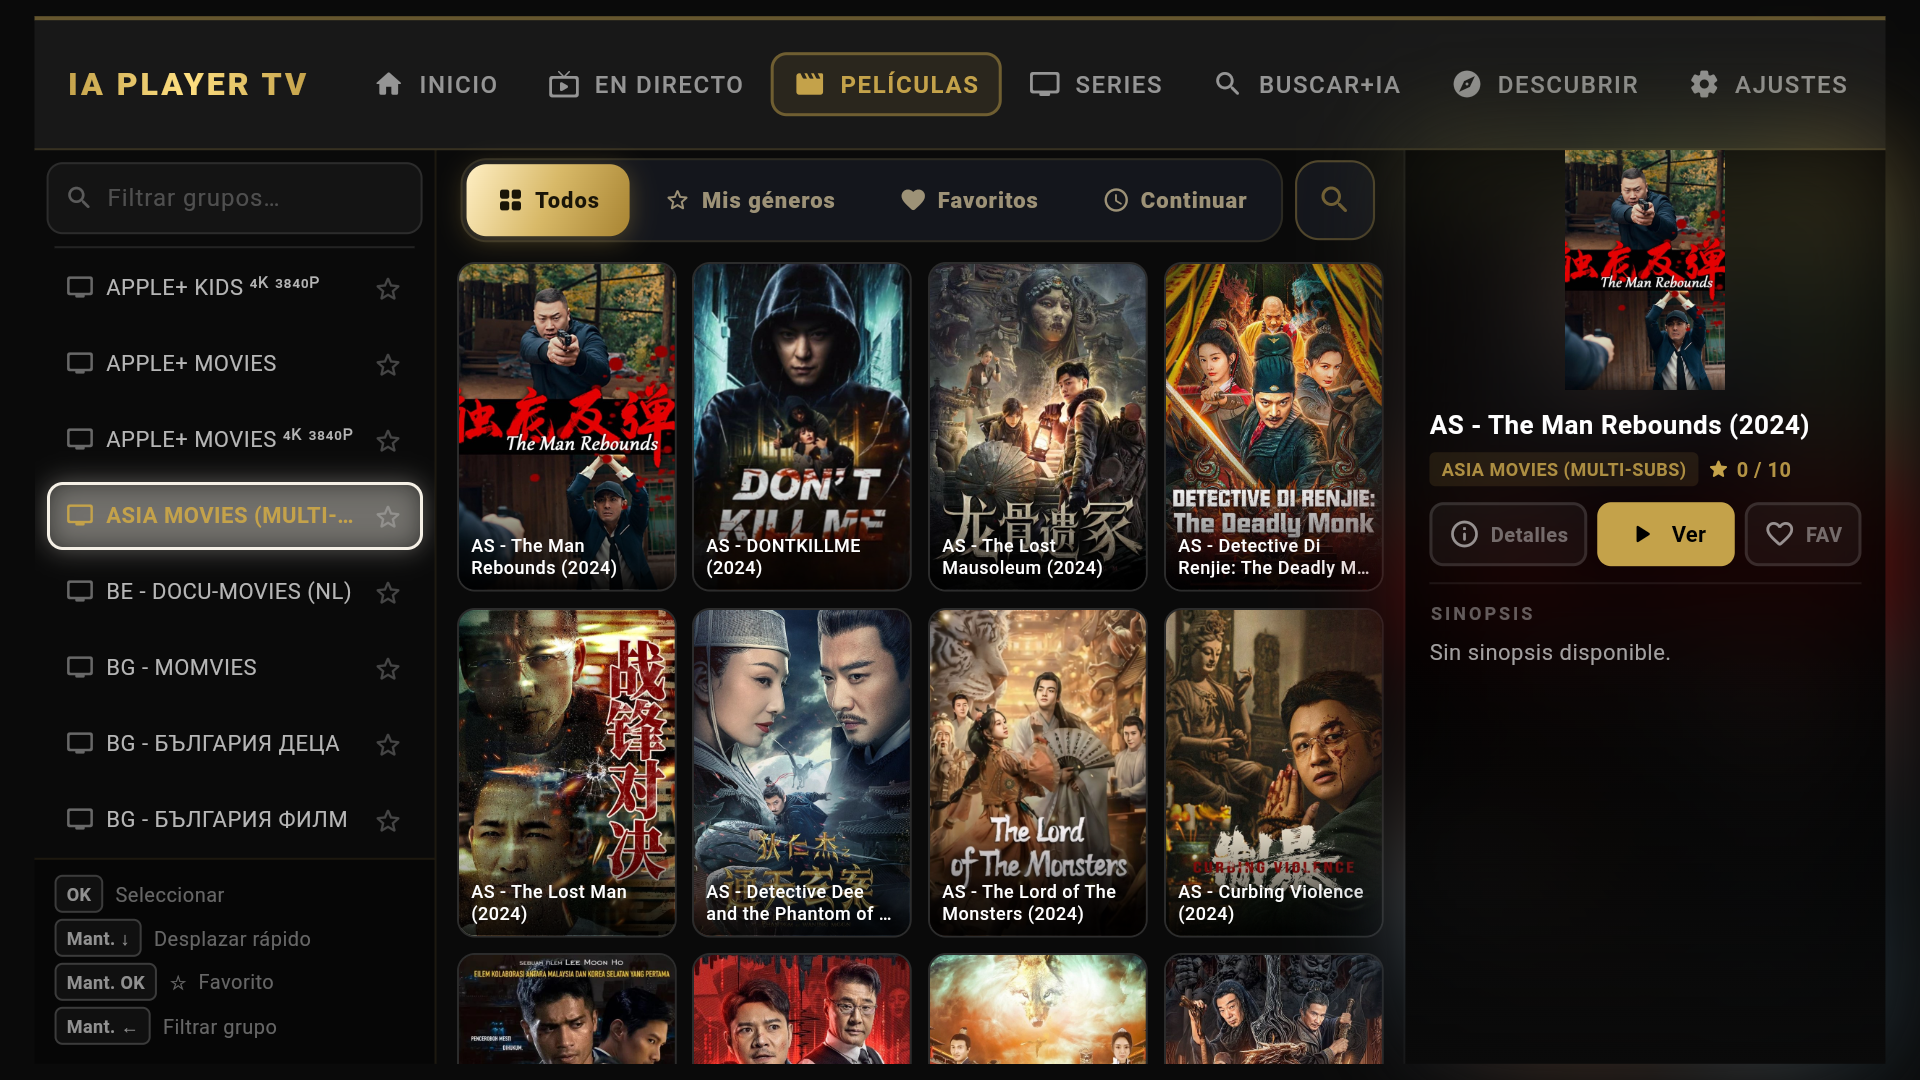
Task: Click the grid icon in Todos tab
Action: [511, 200]
